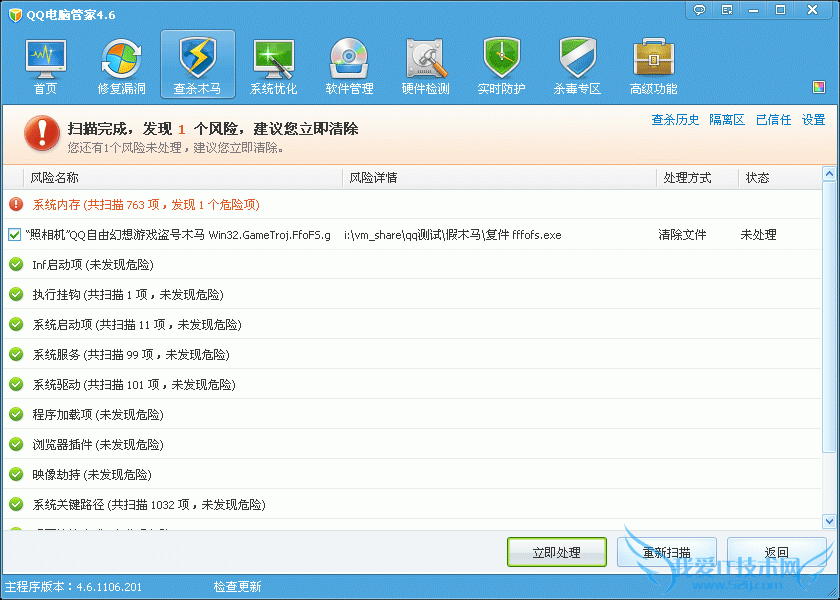Click the vertical scrollbar thumb
This screenshot has height=600, width=840.
coord(829,318)
